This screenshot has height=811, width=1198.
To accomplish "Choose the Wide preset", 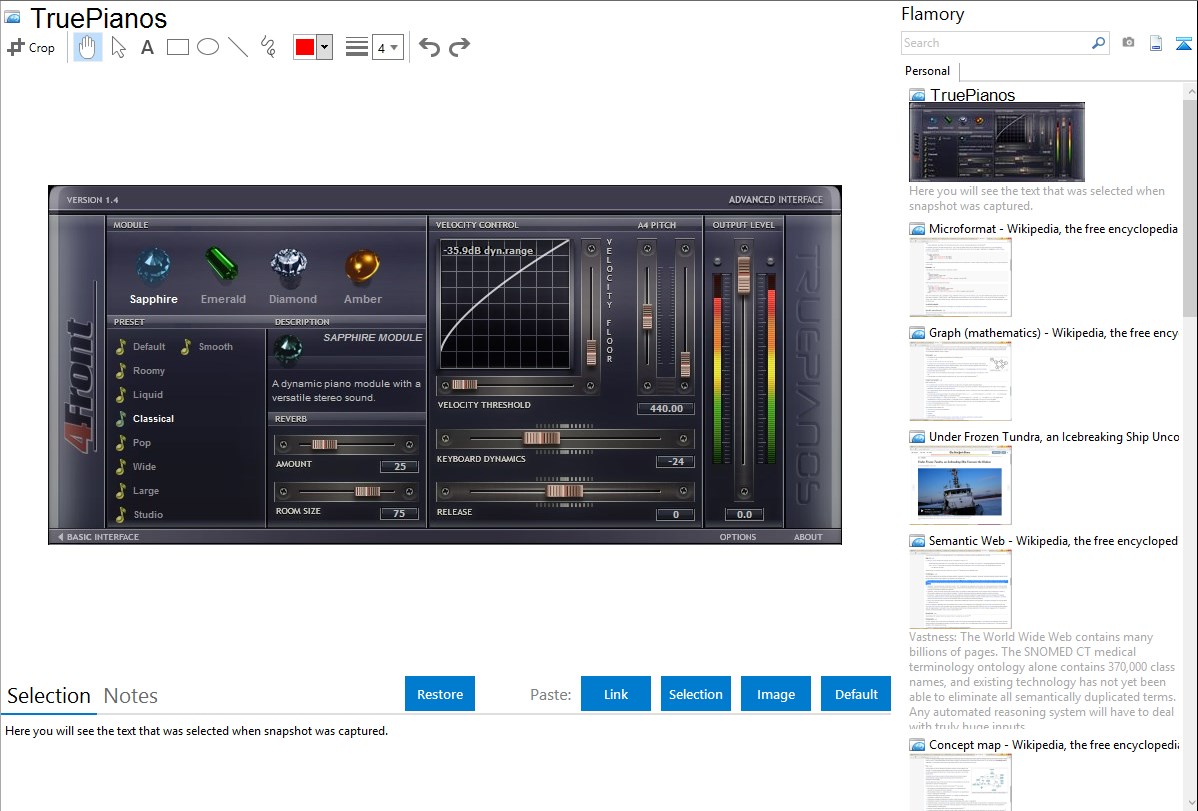I will coord(144,466).
